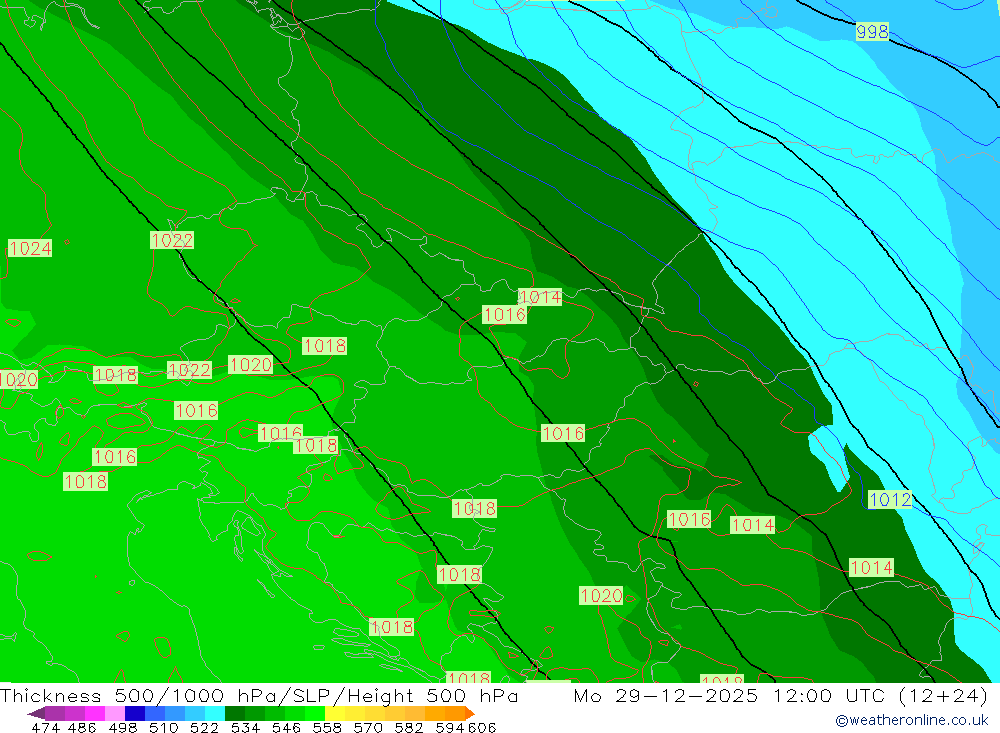Click the 522 value on the legend

204,727
